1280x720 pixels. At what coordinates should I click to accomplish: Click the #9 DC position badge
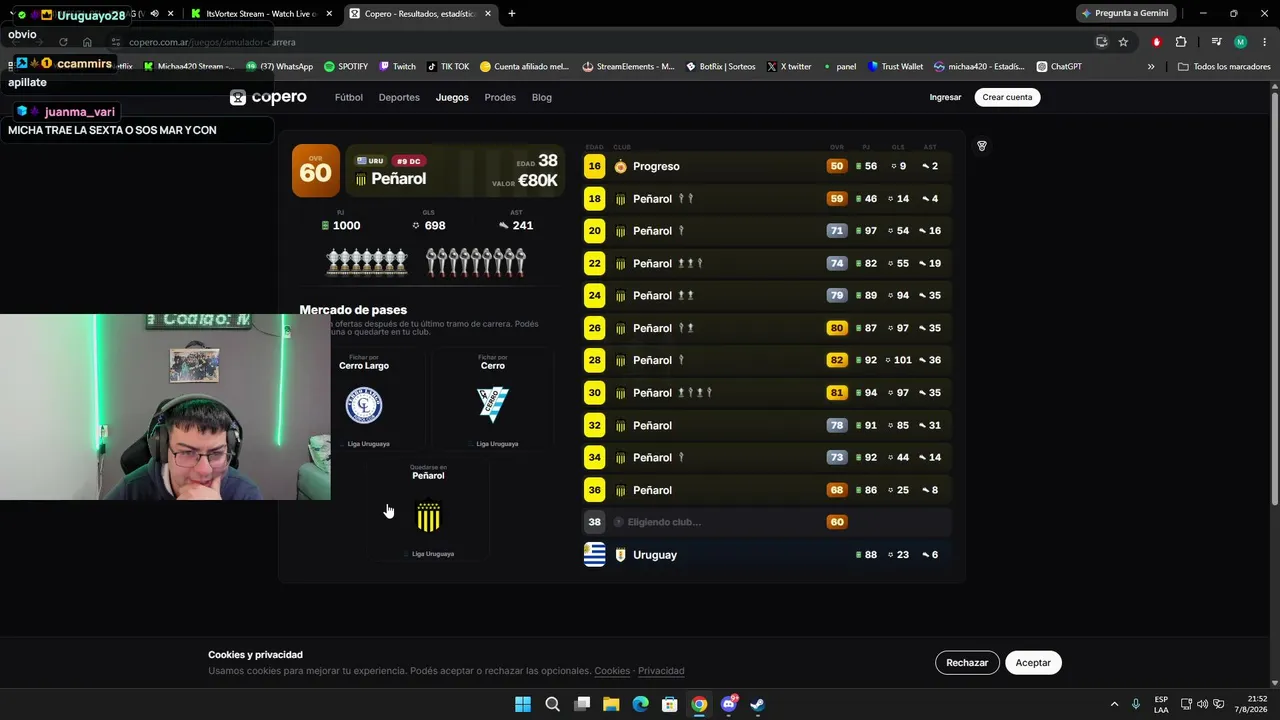click(407, 161)
